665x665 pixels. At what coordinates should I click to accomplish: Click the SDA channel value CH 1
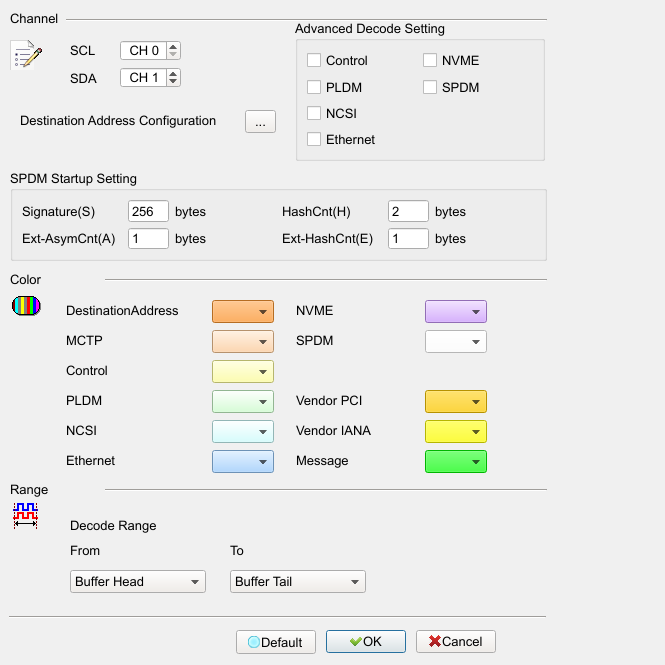click(x=144, y=78)
